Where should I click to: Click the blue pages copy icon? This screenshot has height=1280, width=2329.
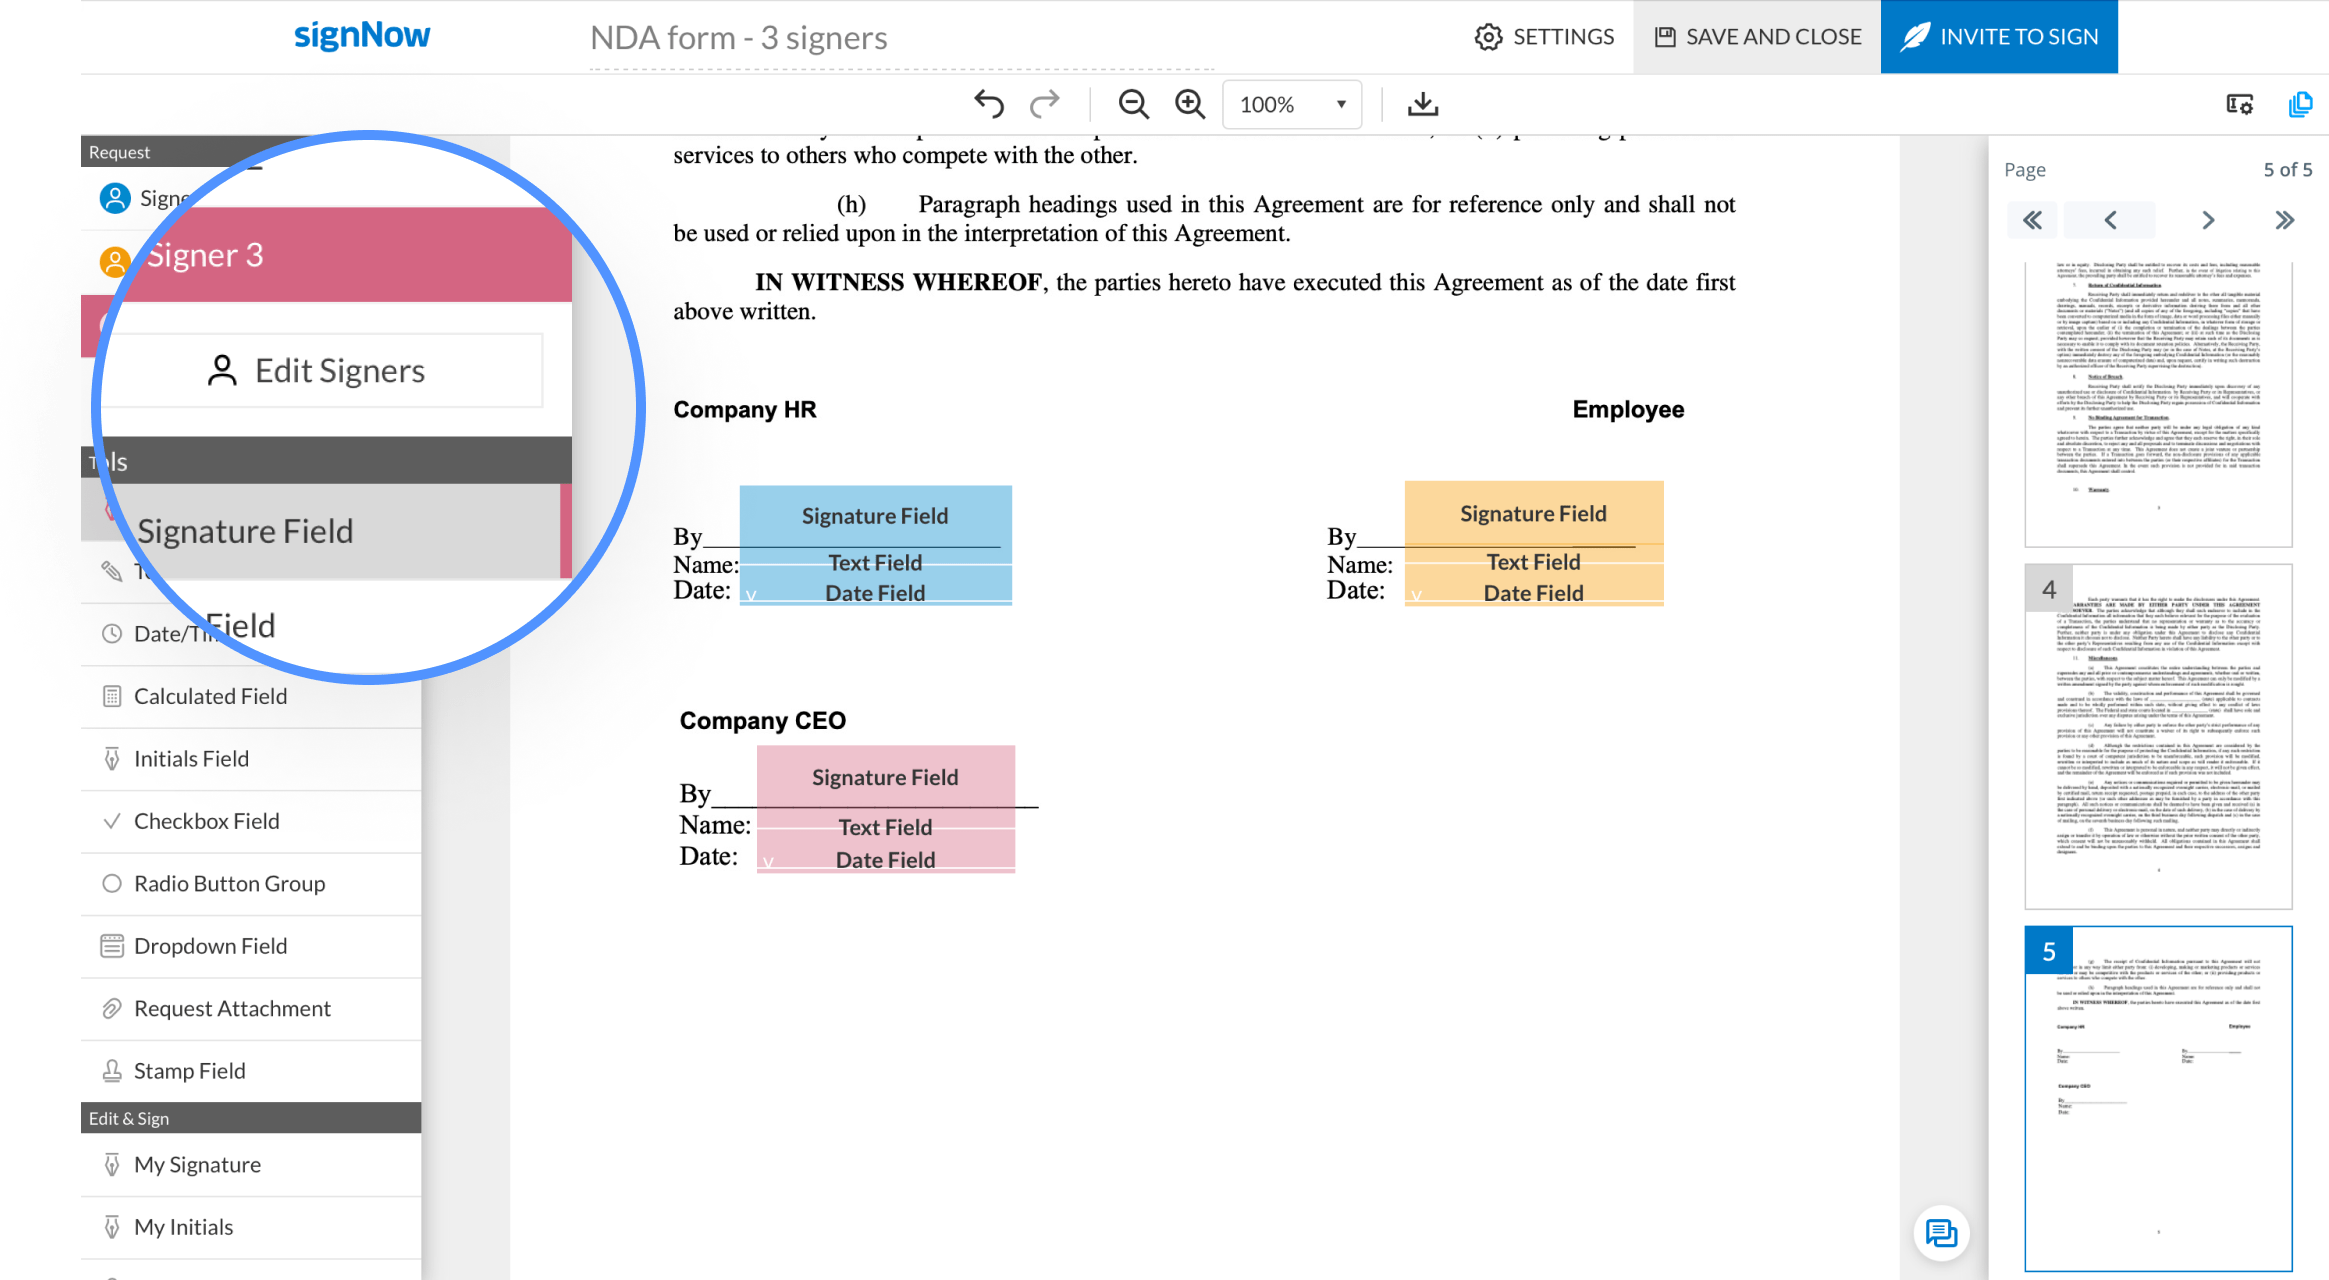[2300, 104]
